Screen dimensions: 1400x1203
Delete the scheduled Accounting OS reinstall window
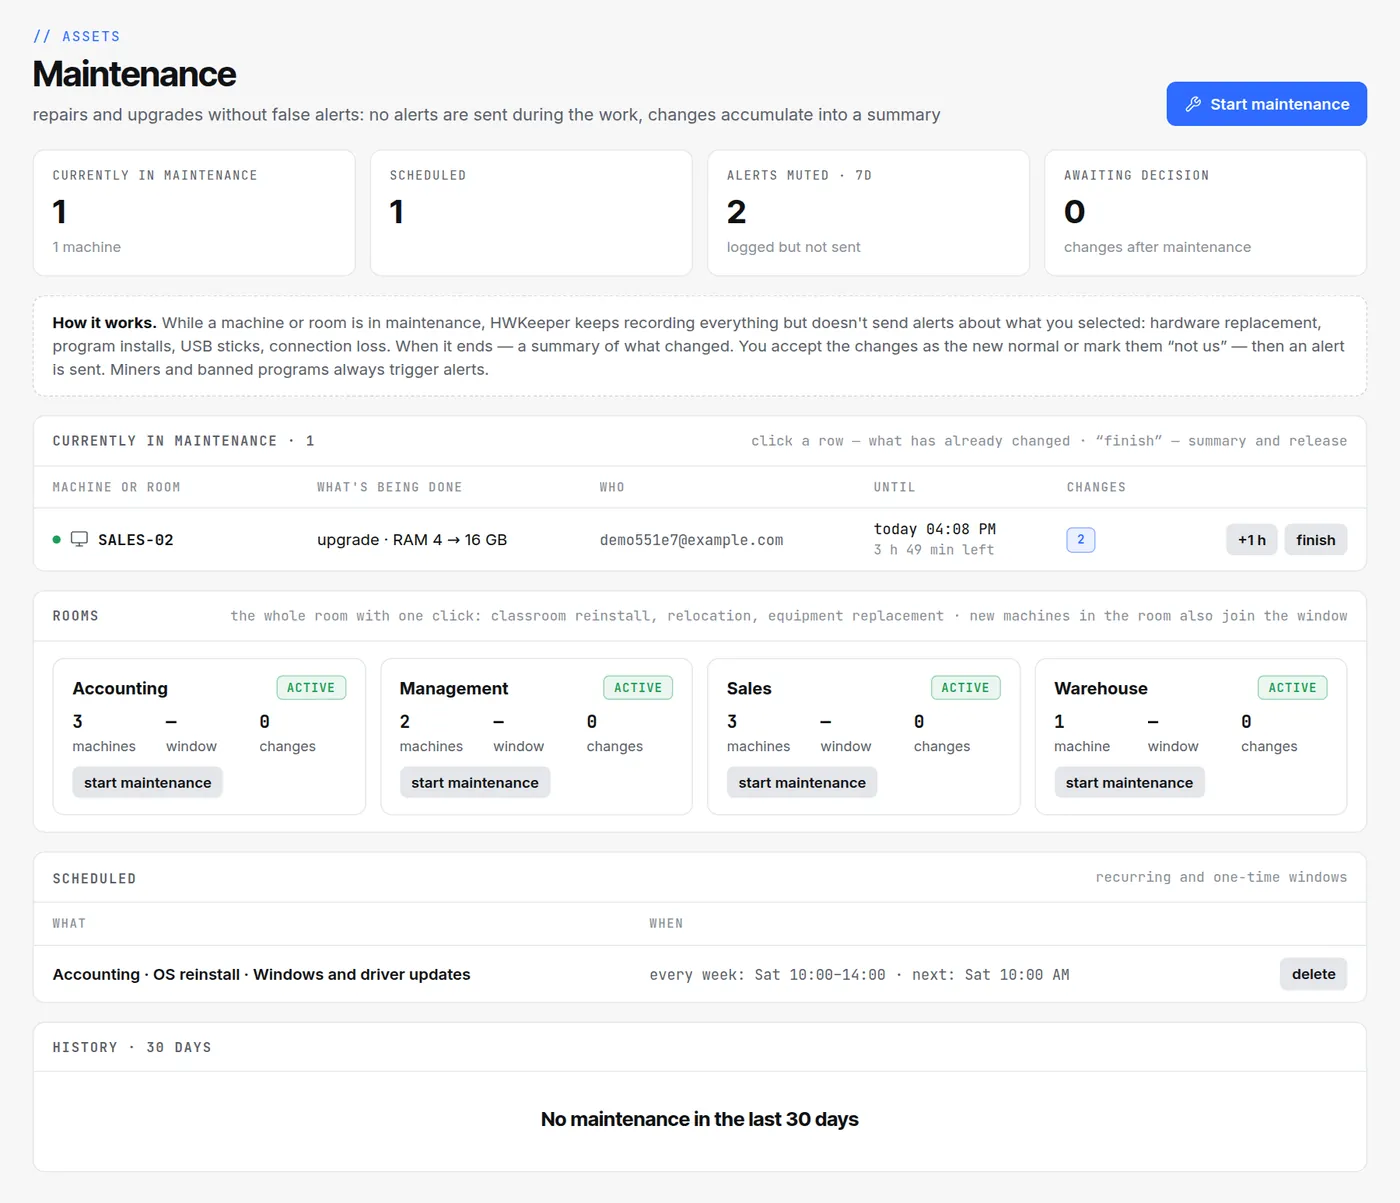click(1313, 974)
